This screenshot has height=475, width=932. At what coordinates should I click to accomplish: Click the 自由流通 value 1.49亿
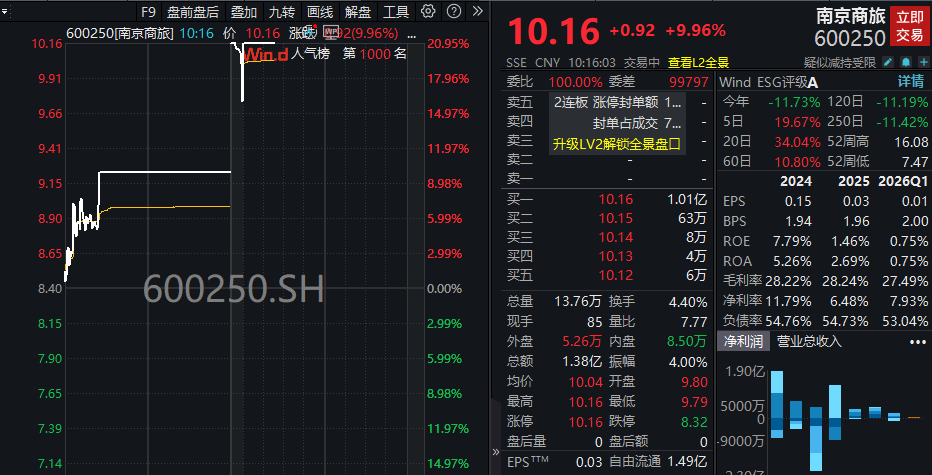(x=688, y=461)
